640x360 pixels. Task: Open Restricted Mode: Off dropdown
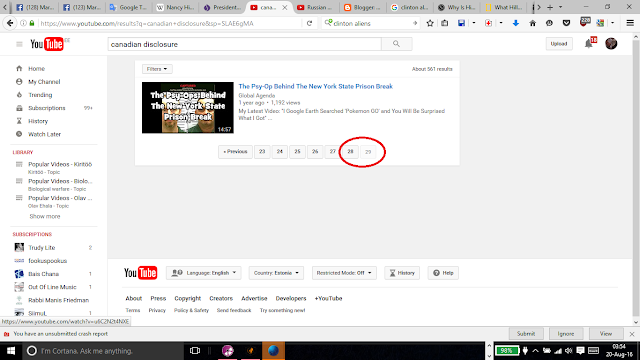point(344,273)
